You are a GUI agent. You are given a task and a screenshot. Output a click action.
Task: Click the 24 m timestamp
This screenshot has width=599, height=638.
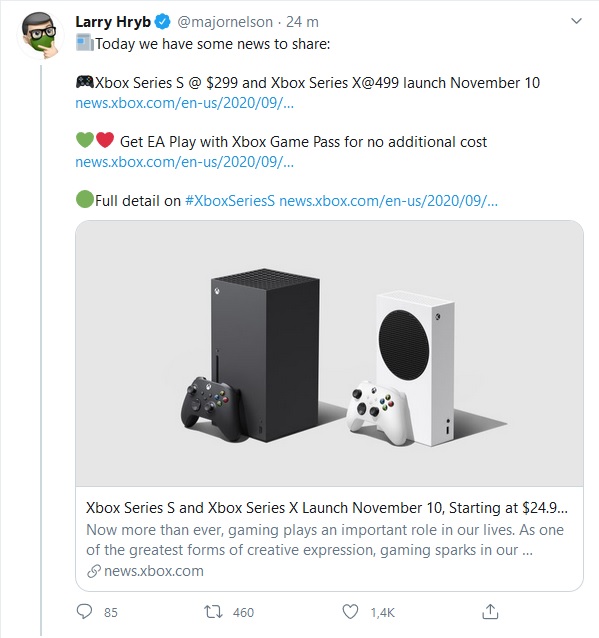click(302, 22)
